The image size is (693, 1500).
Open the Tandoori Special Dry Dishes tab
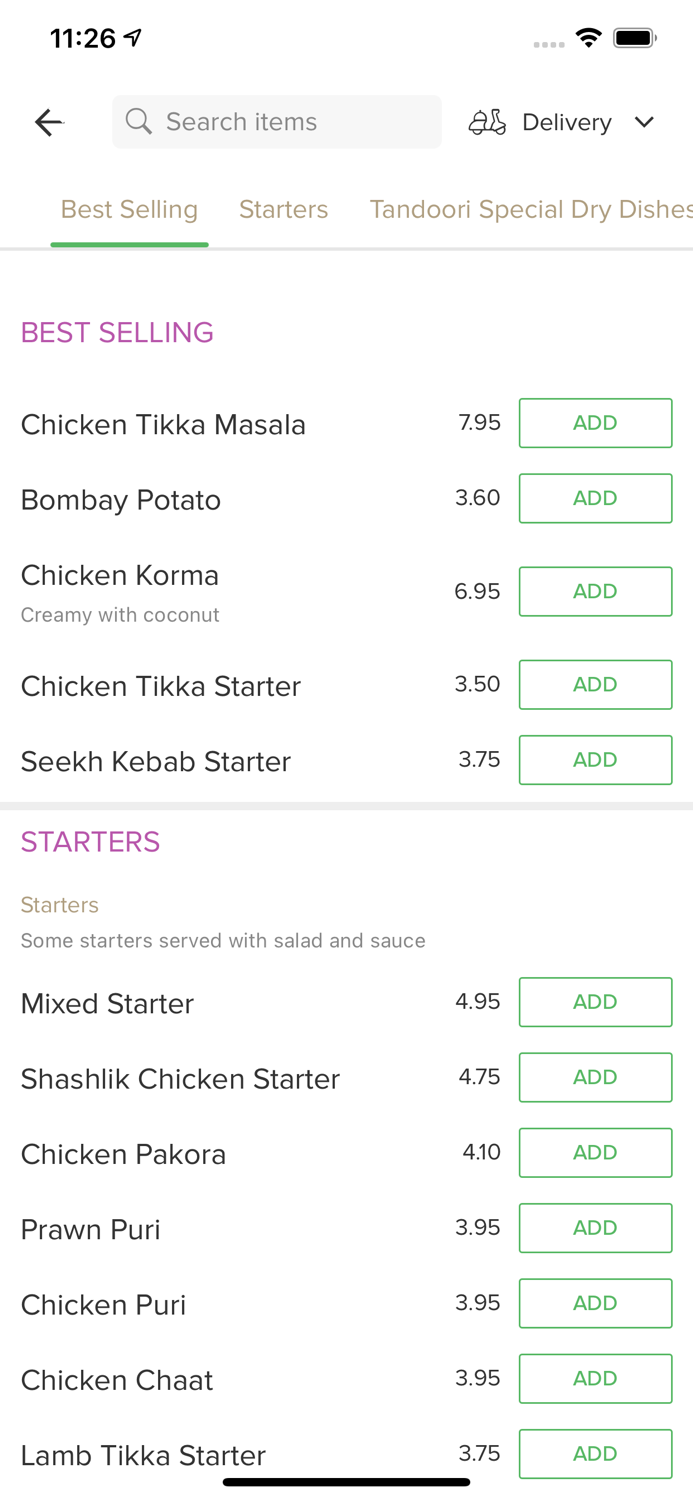point(530,209)
